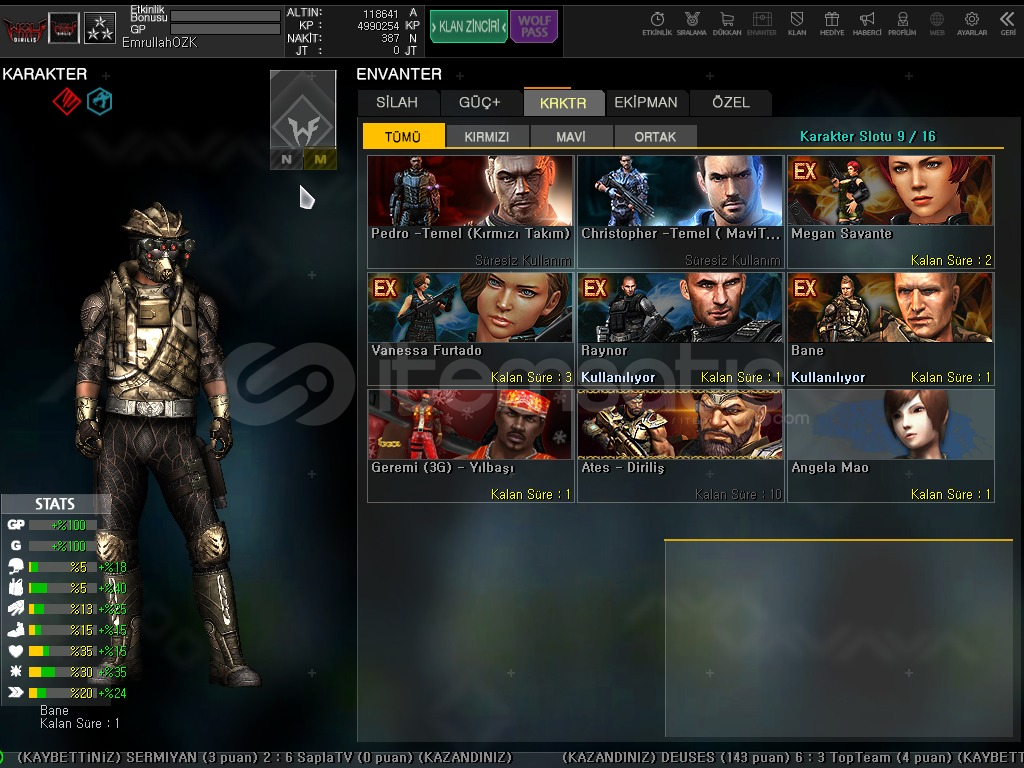Screen dimensions: 1024x768
Task: Switch to the Ekipman tab
Action: click(x=646, y=103)
